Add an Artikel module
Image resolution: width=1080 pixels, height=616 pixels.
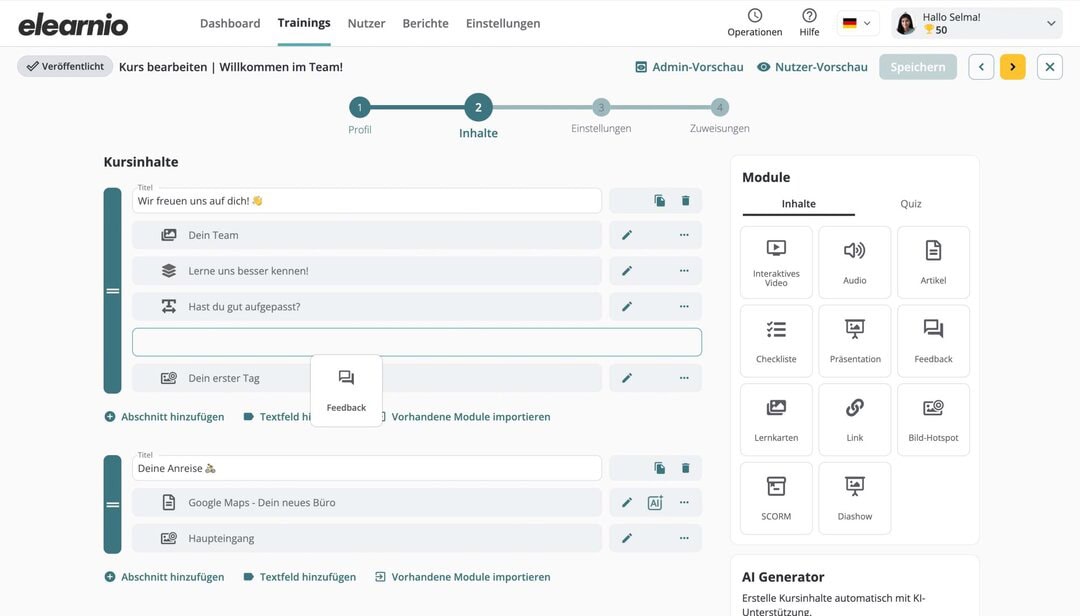(933, 263)
